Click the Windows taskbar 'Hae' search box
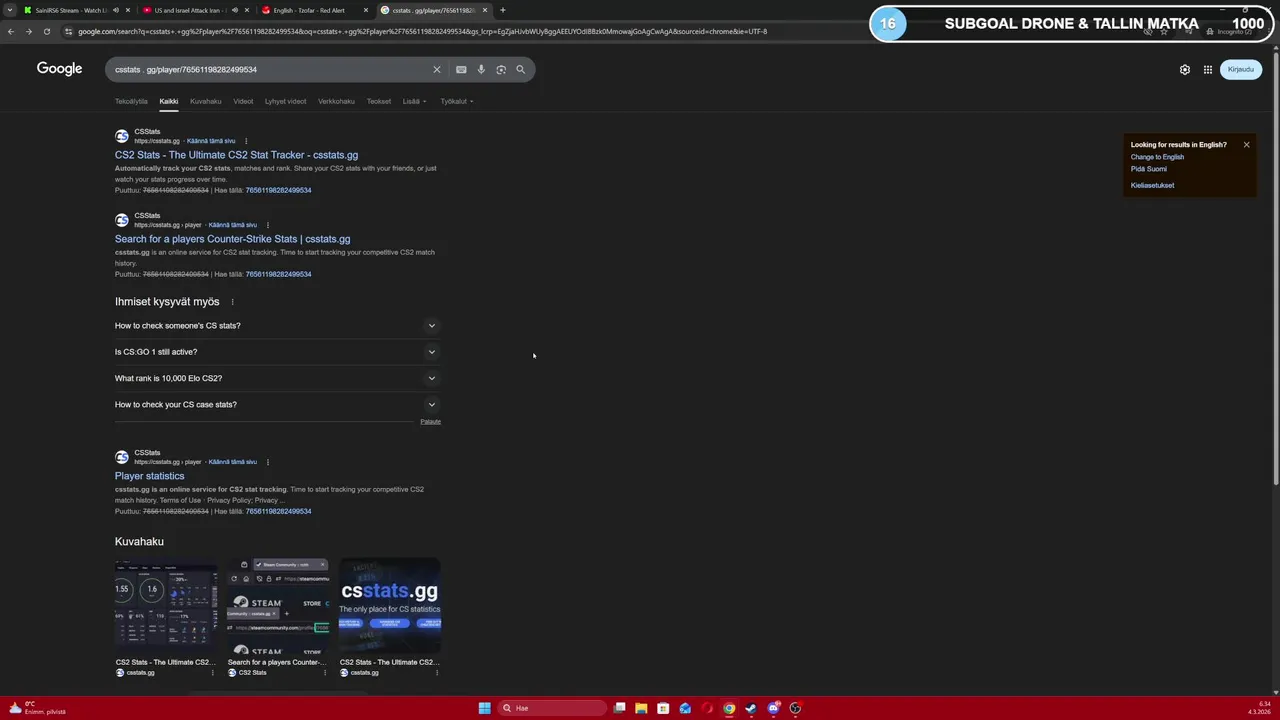 tap(553, 708)
